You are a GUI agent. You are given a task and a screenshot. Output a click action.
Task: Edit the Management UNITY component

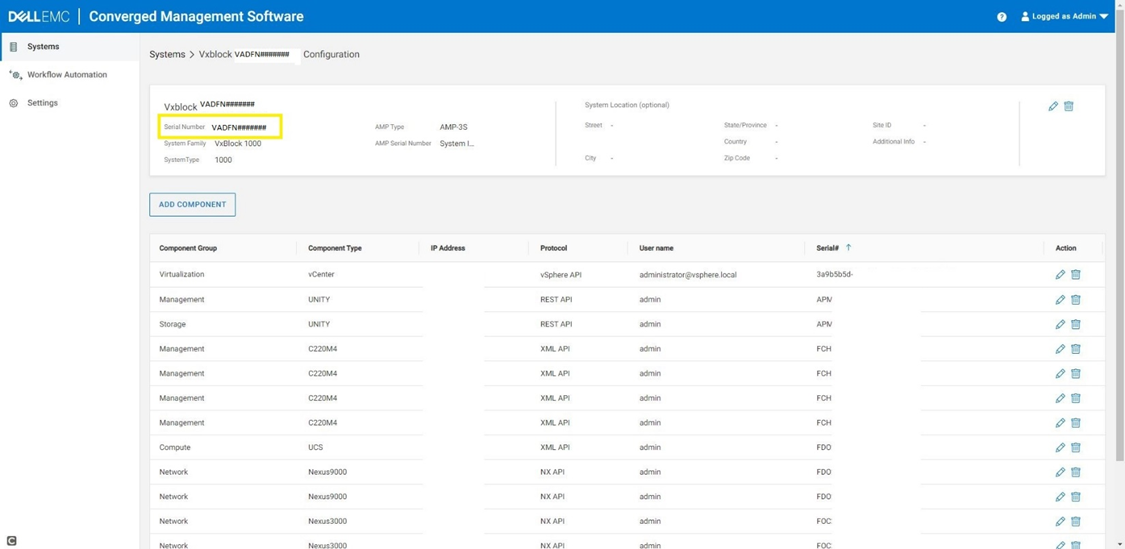click(1060, 300)
